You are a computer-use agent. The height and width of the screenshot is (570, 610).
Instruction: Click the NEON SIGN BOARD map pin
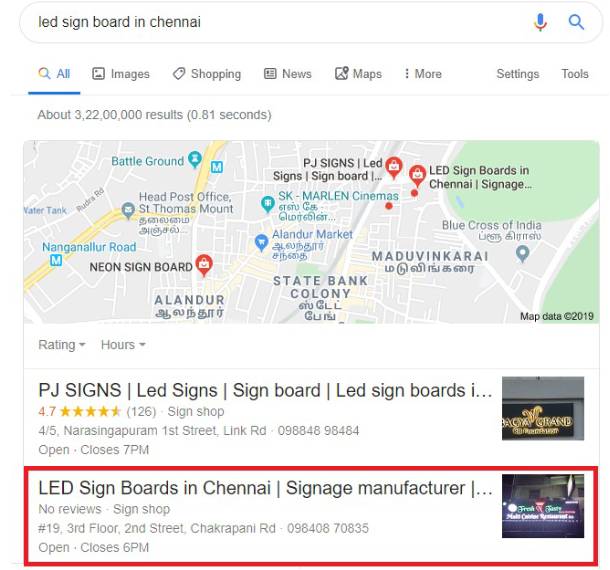click(x=204, y=265)
